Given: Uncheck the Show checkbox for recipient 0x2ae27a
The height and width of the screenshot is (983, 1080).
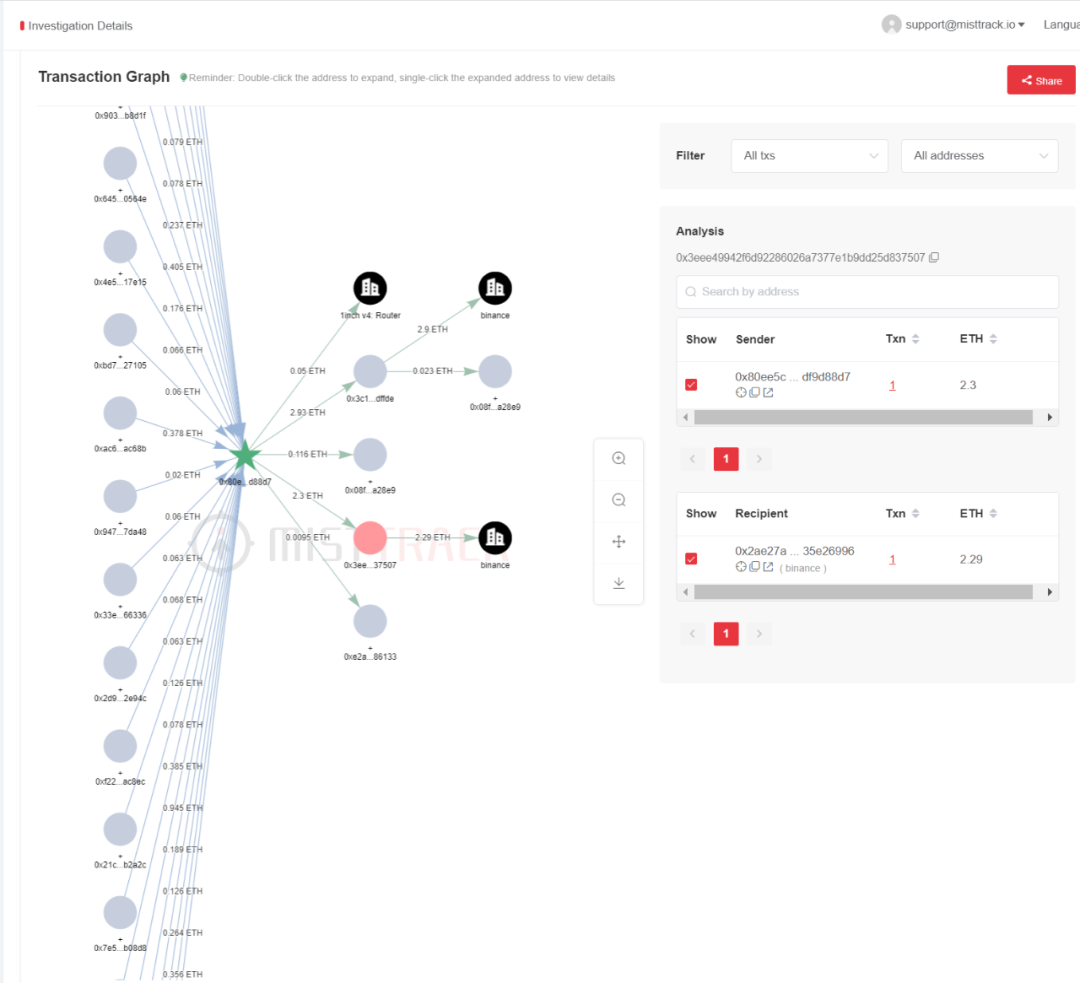Looking at the screenshot, I should [x=691, y=559].
